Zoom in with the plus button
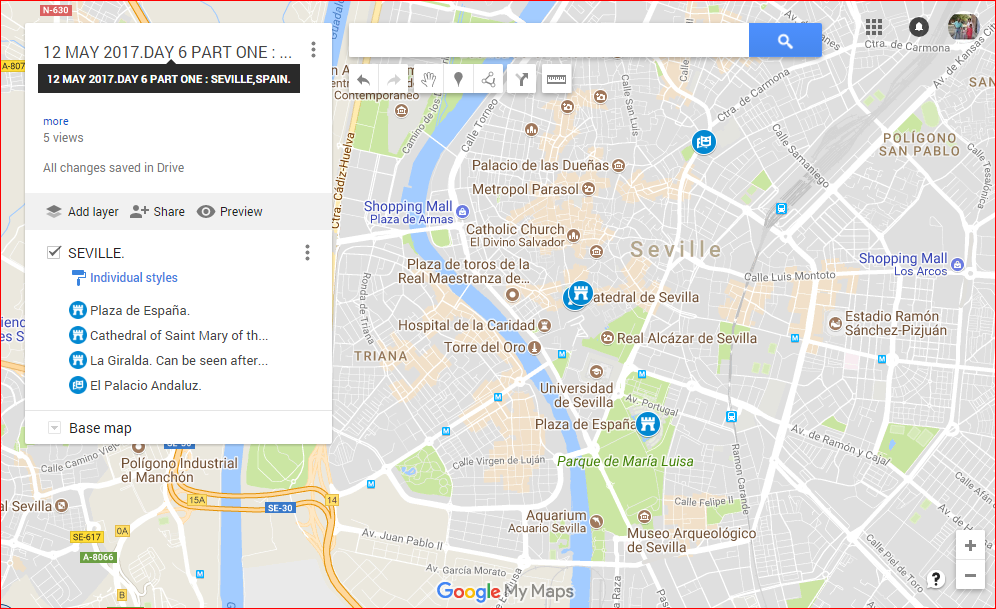996x609 pixels. 971,546
